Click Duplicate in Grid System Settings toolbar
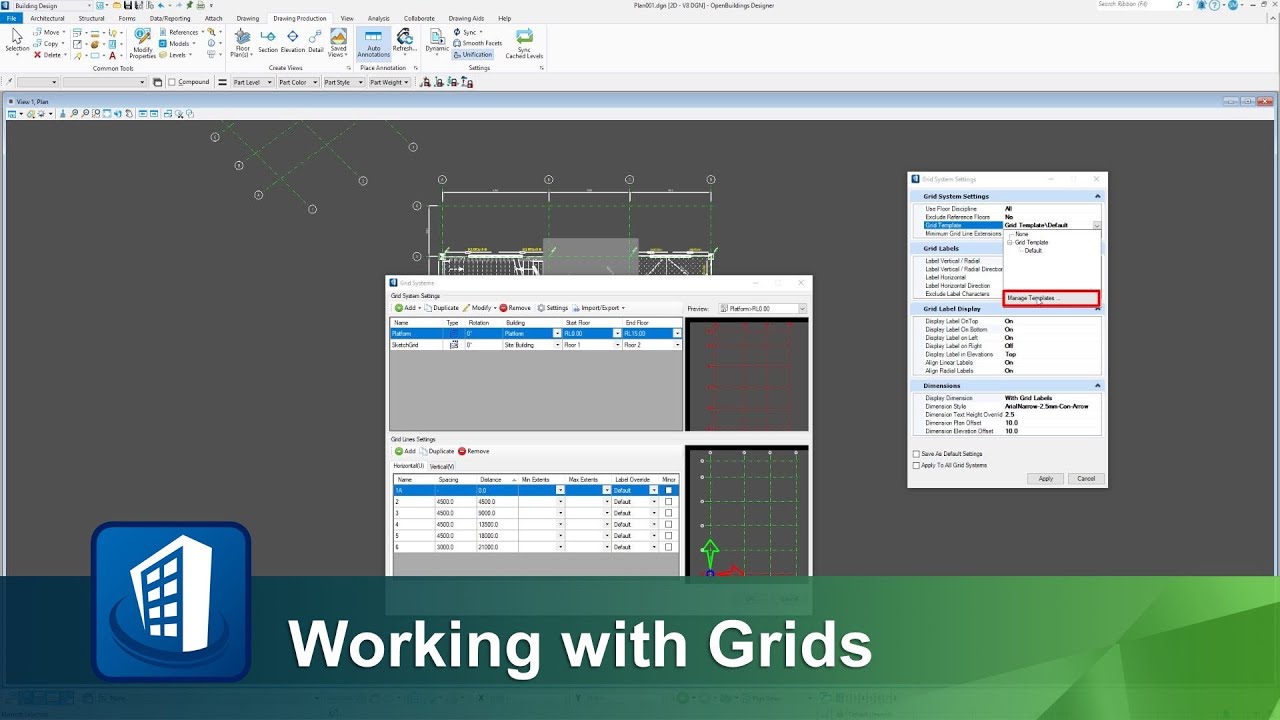 click(440, 308)
